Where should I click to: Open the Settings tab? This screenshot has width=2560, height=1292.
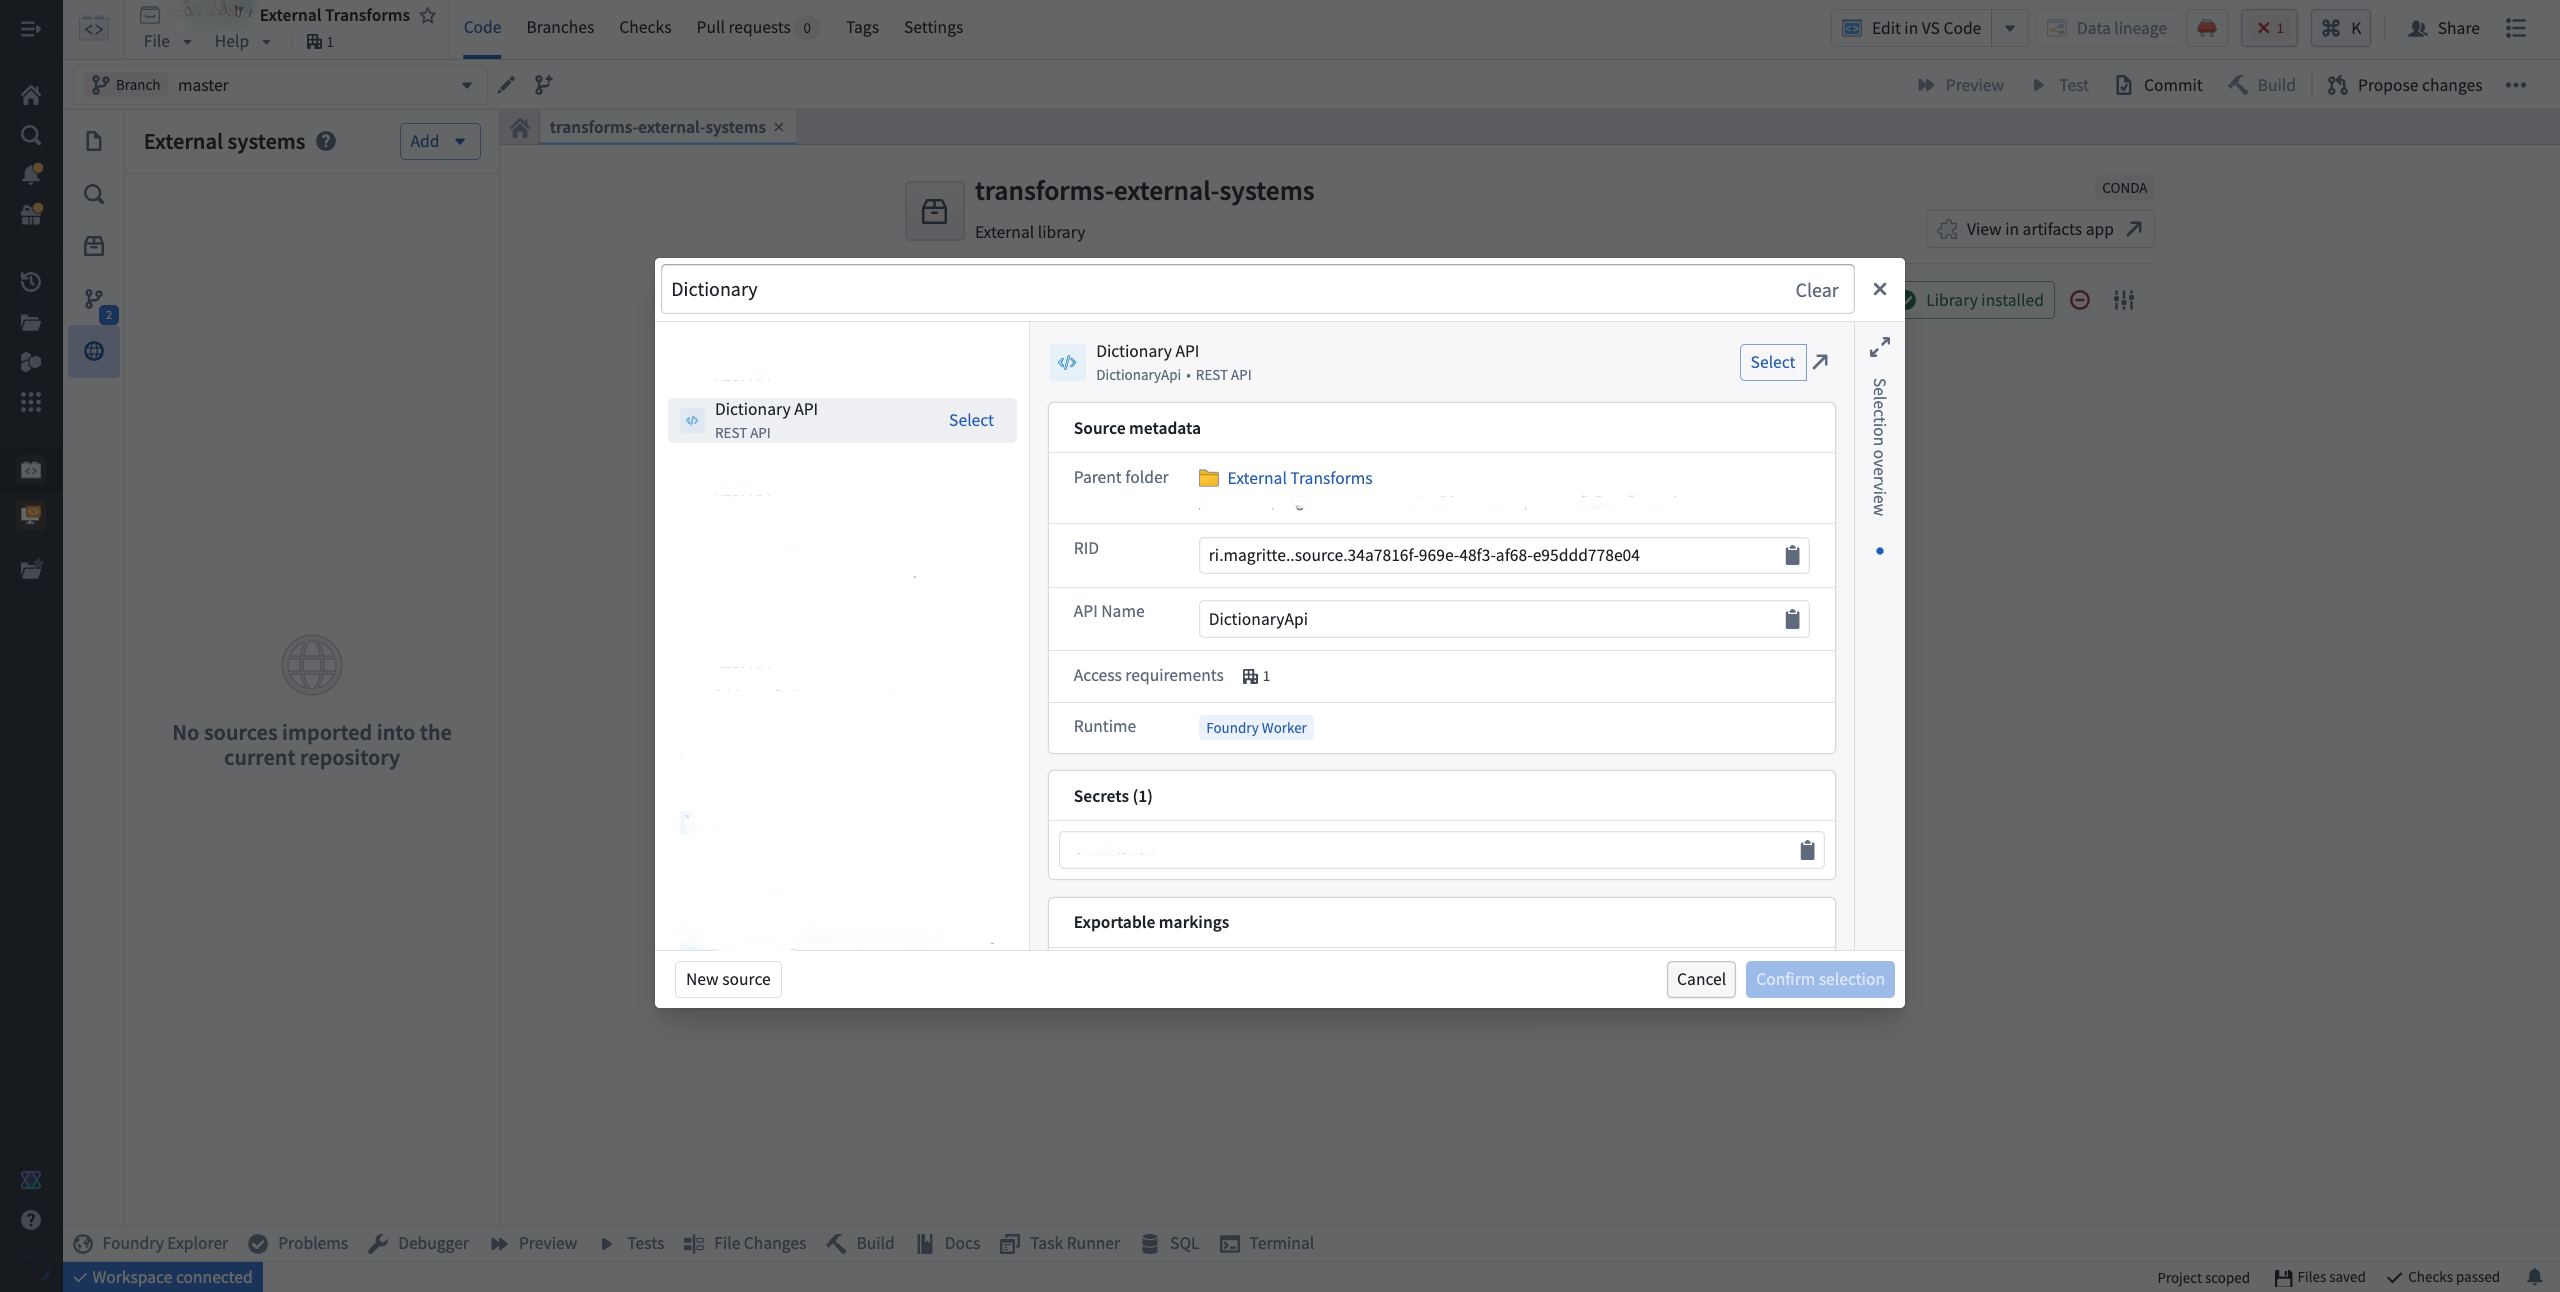click(x=933, y=27)
